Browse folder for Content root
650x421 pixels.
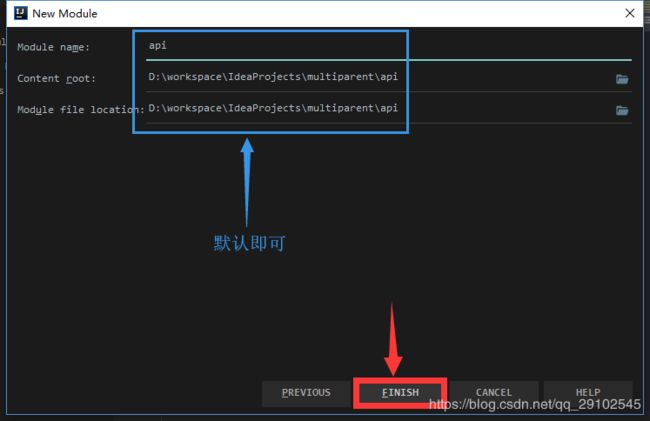622,79
